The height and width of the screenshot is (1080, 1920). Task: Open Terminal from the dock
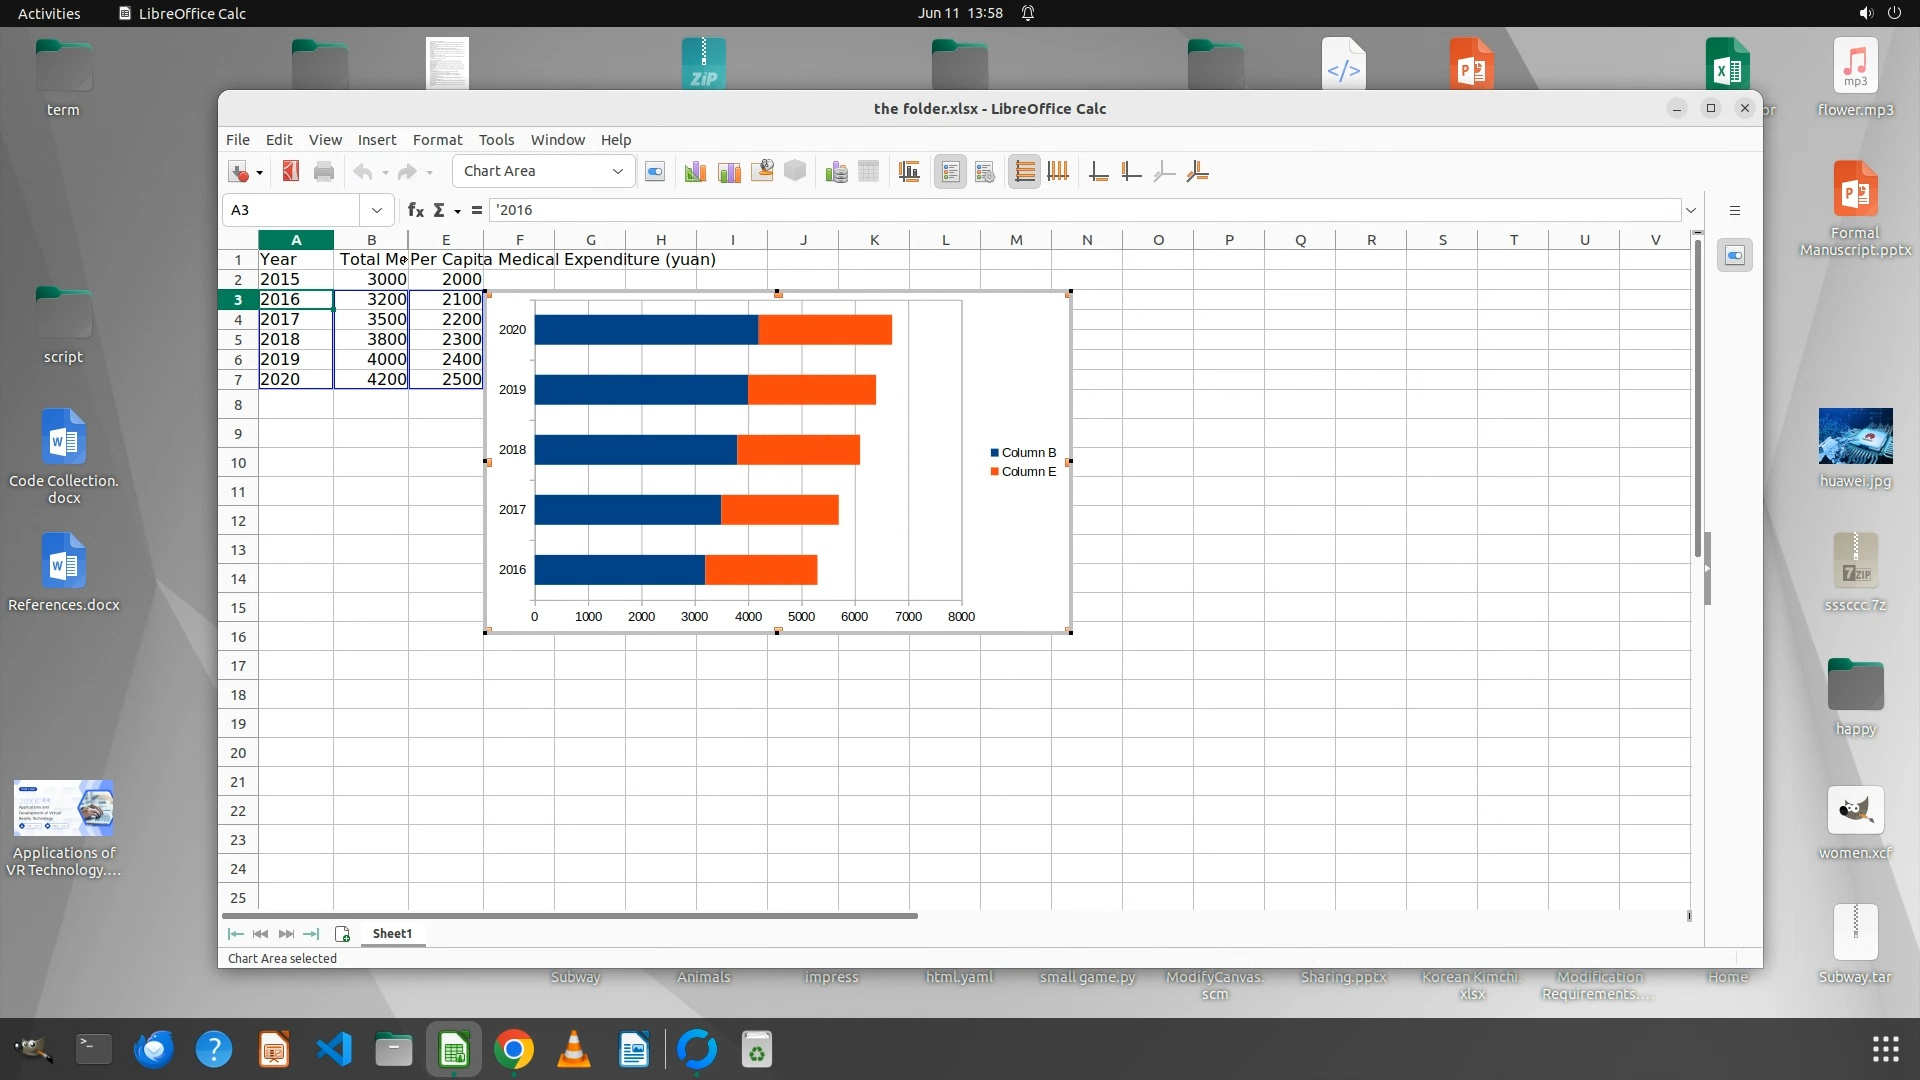tap(93, 1049)
